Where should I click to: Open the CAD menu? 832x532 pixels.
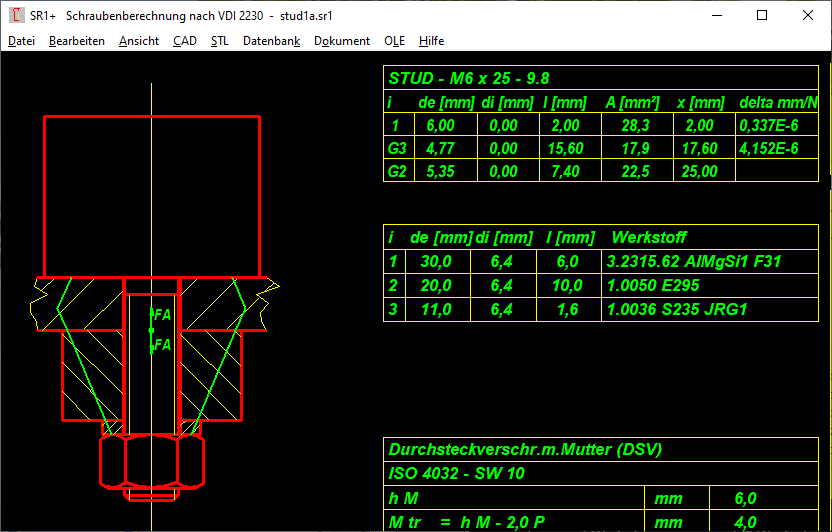pos(184,41)
